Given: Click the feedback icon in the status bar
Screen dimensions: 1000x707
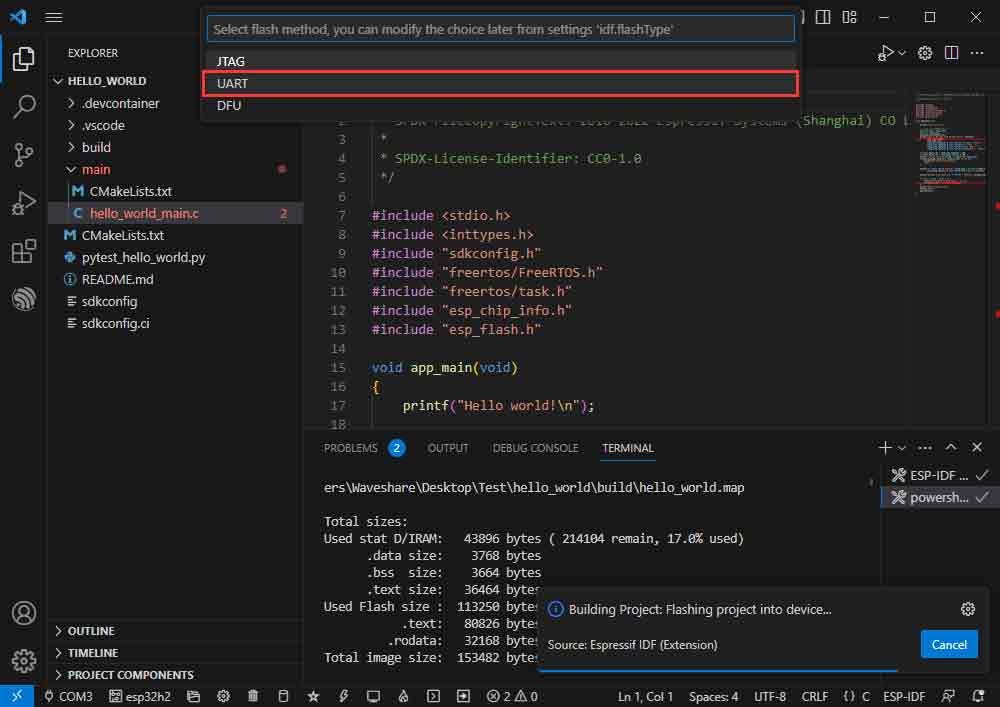Looking at the screenshot, I should (x=948, y=696).
